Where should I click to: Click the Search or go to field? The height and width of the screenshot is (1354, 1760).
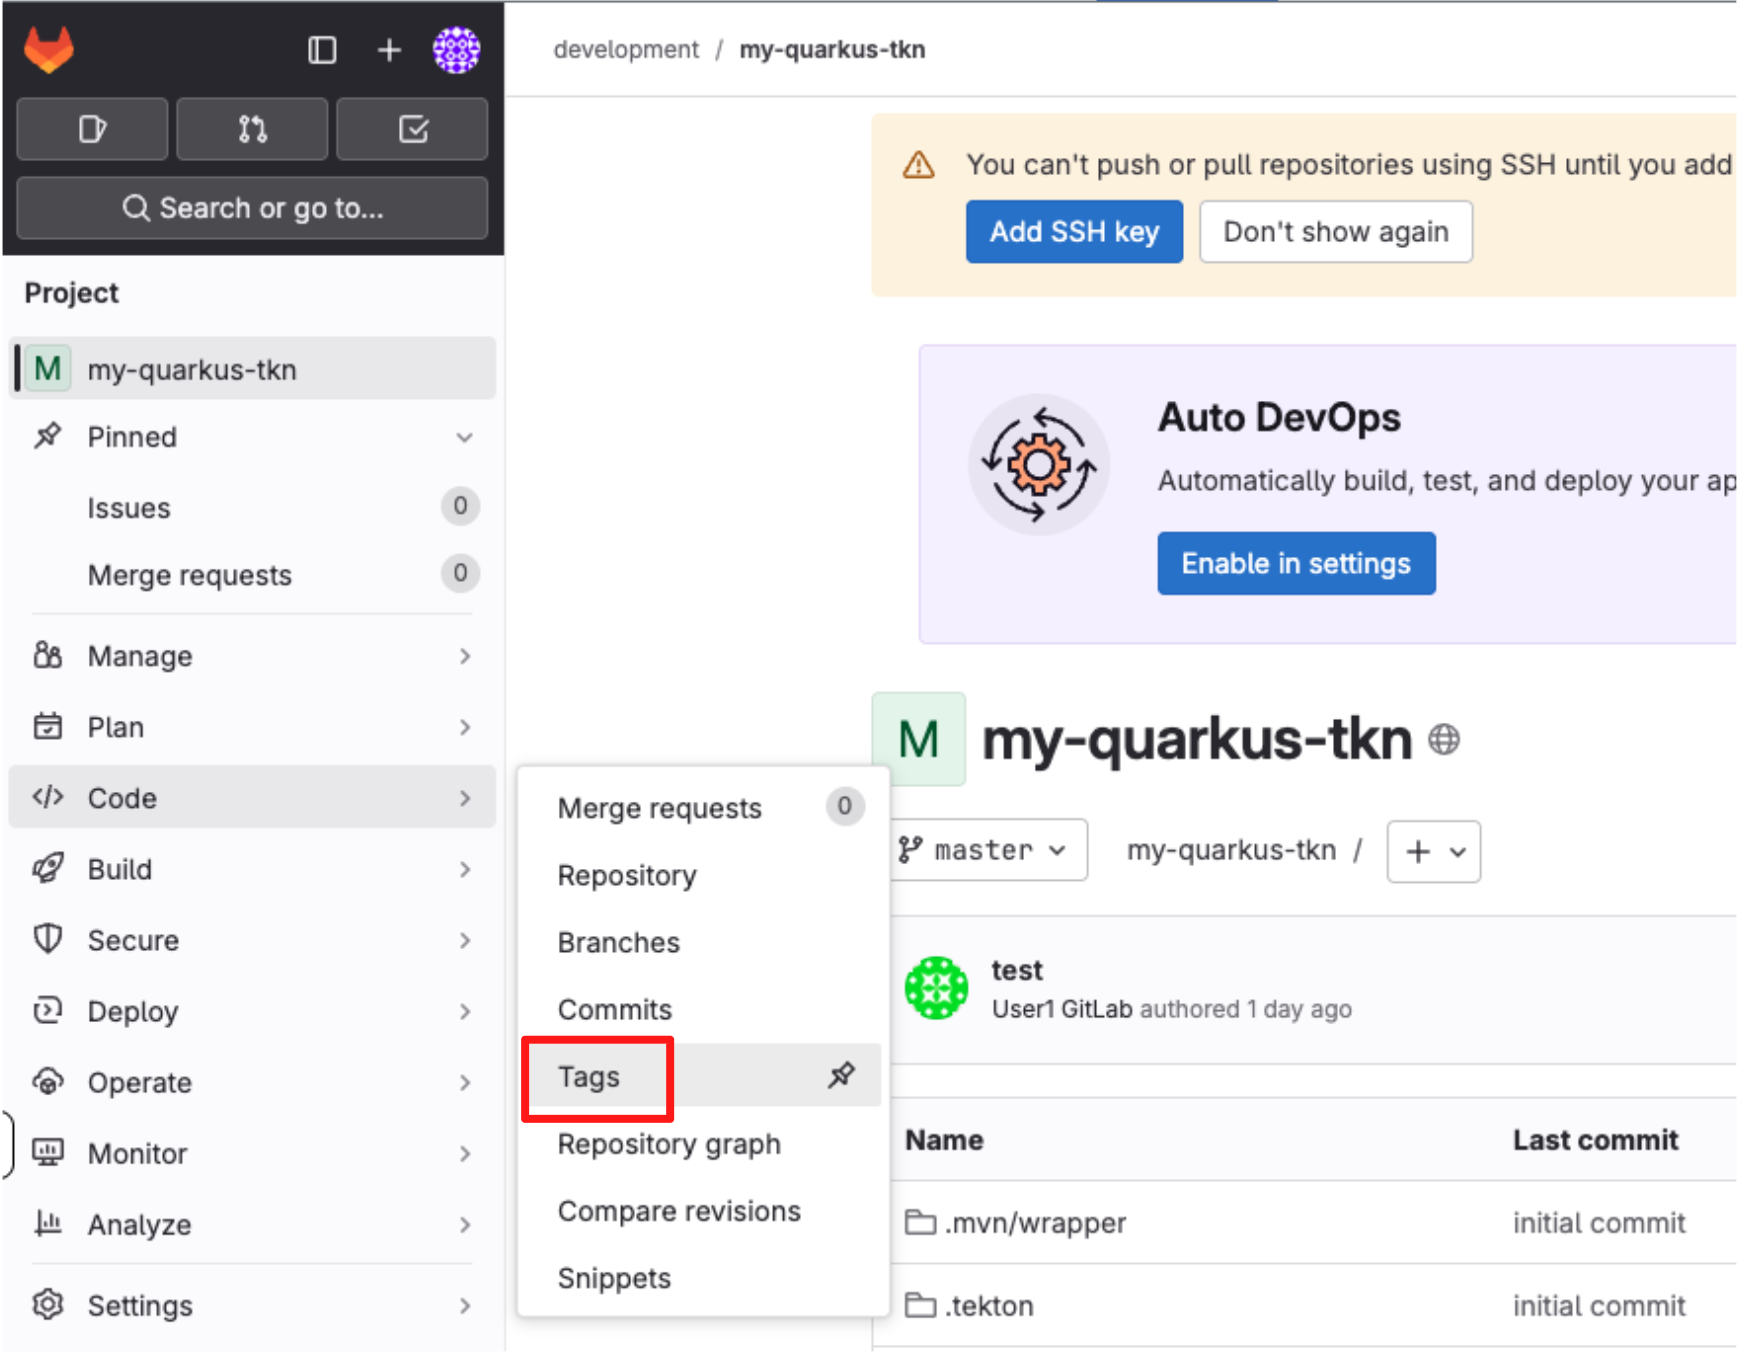[x=252, y=208]
